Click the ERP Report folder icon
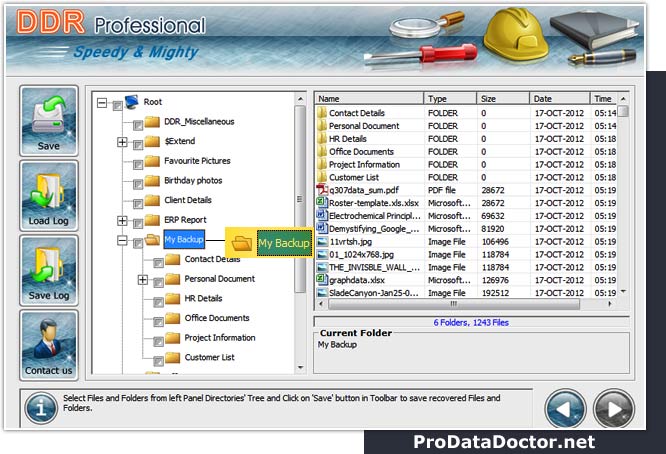This screenshot has width=666, height=454. [152, 220]
